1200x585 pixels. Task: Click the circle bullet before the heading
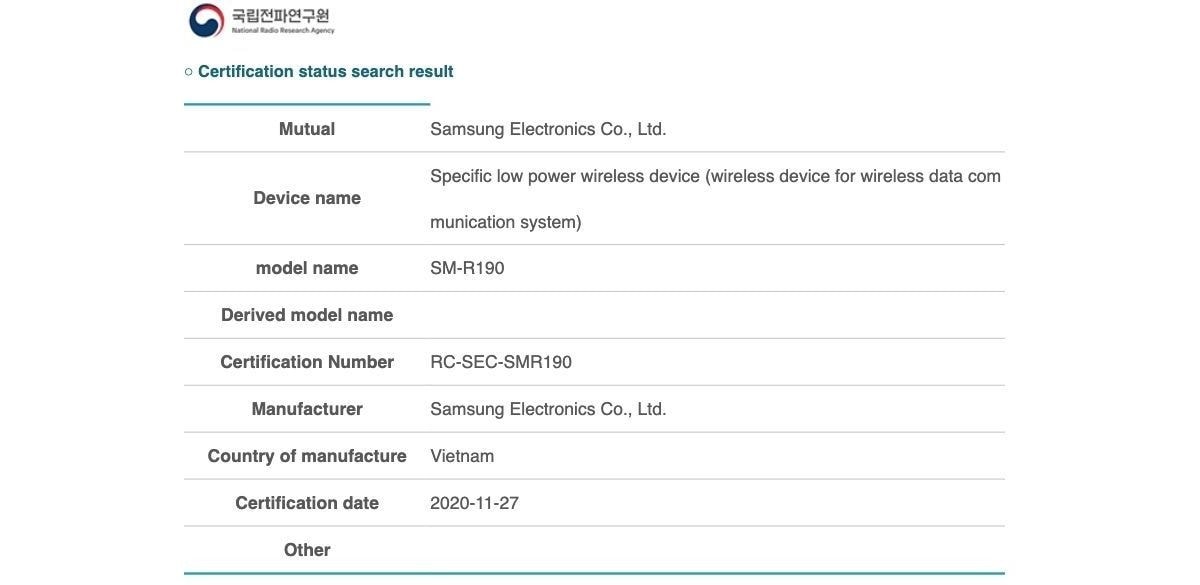pyautogui.click(x=189, y=72)
